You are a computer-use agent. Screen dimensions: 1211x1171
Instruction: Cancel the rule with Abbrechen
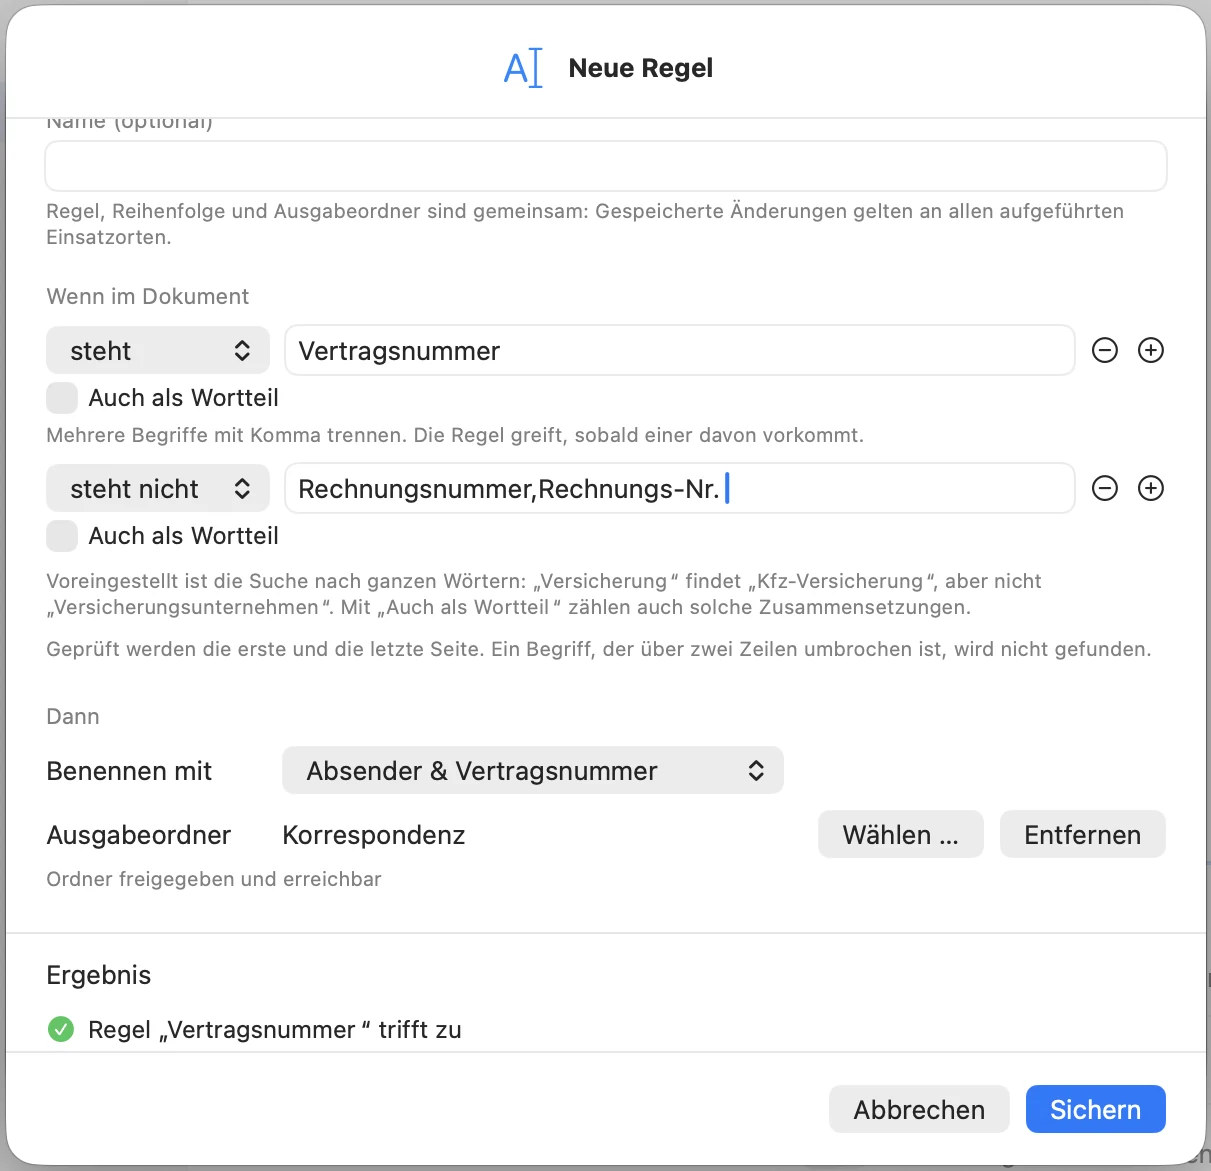pyautogui.click(x=919, y=1110)
